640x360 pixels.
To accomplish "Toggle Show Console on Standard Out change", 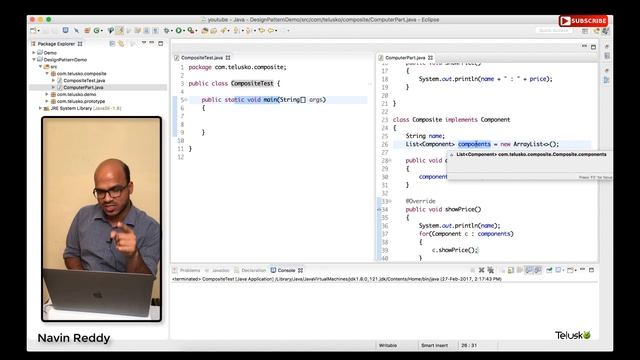I will pos(529,270).
